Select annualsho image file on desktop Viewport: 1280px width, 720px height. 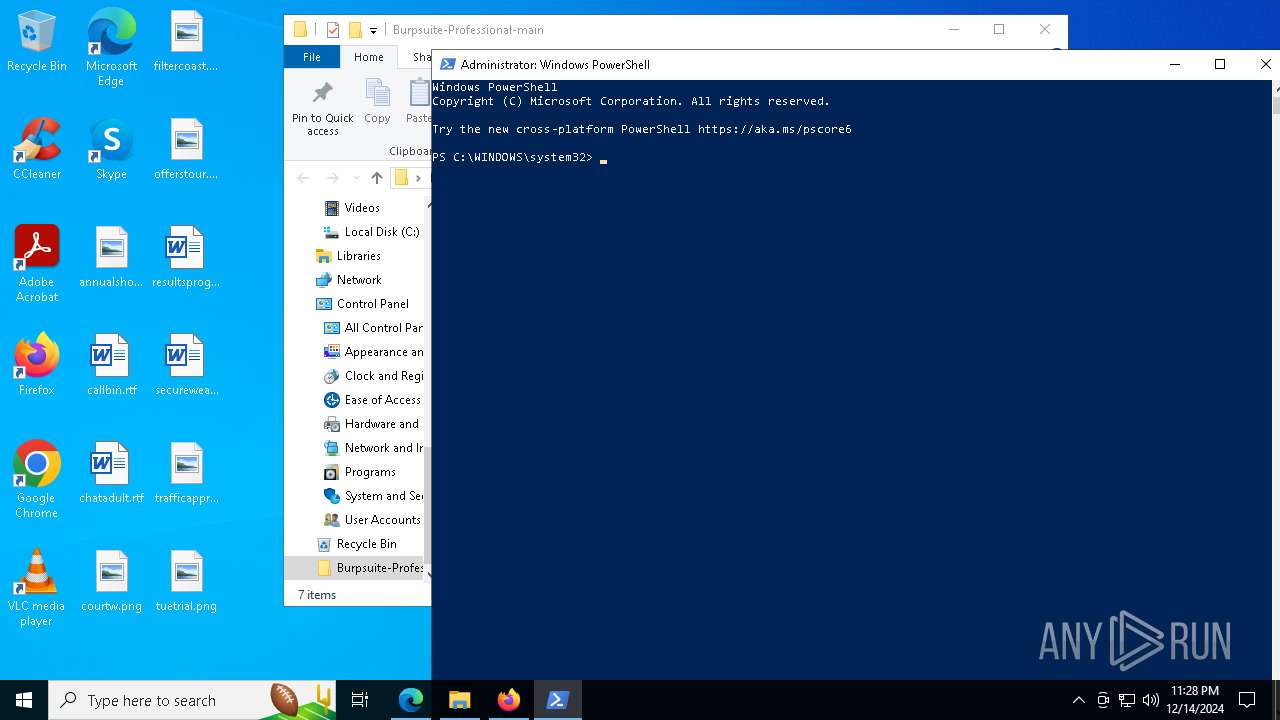(111, 258)
